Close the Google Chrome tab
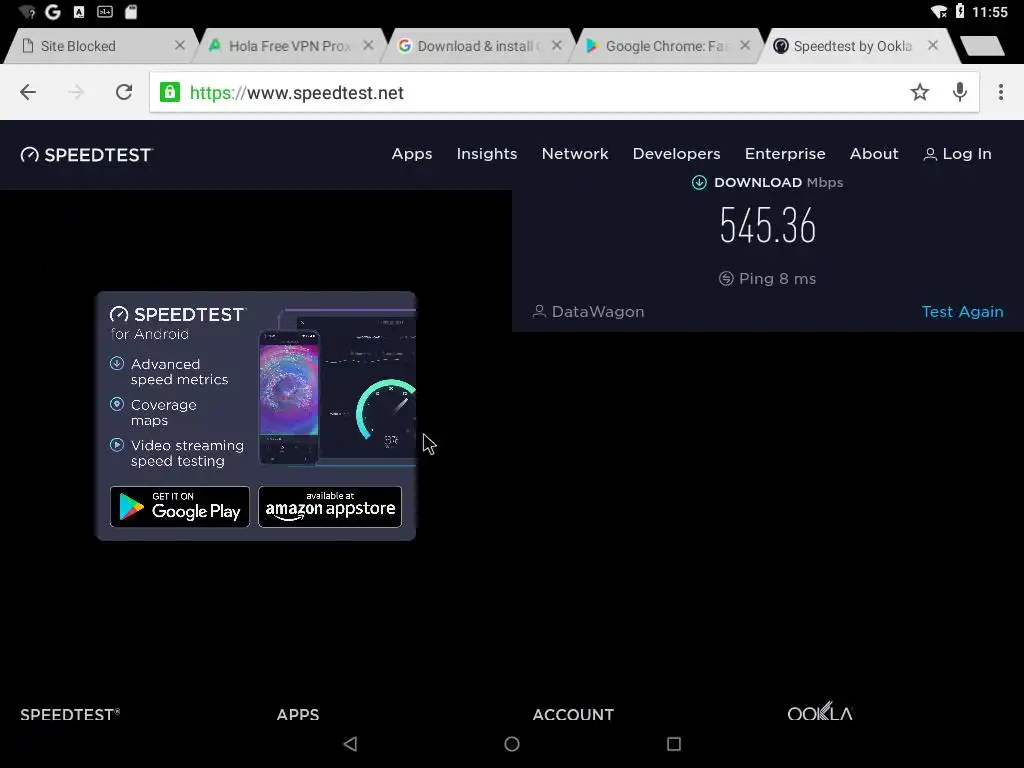Screen dimensions: 1024x768 point(745,45)
